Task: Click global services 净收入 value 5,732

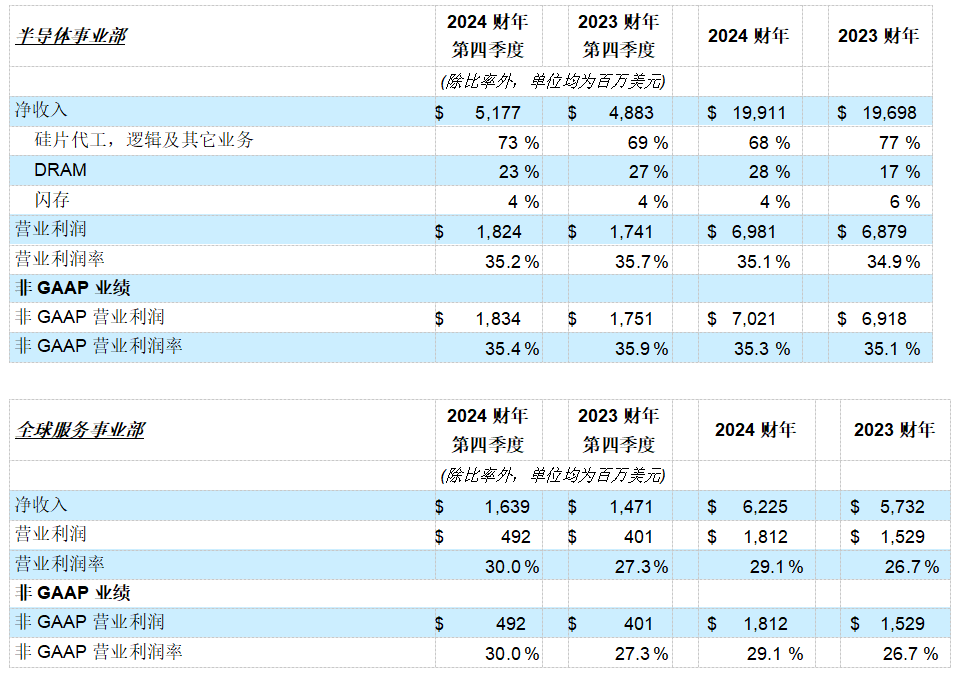Action: [897, 507]
